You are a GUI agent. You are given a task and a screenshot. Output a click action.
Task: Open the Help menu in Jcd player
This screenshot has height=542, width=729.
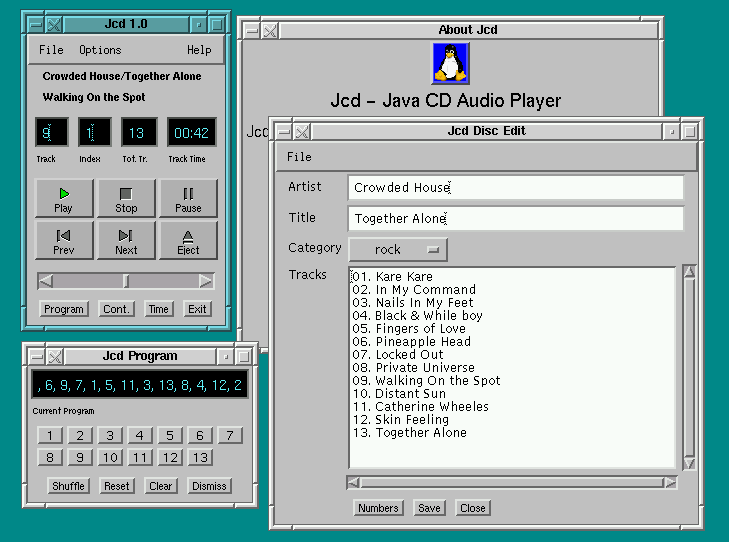[x=199, y=50]
